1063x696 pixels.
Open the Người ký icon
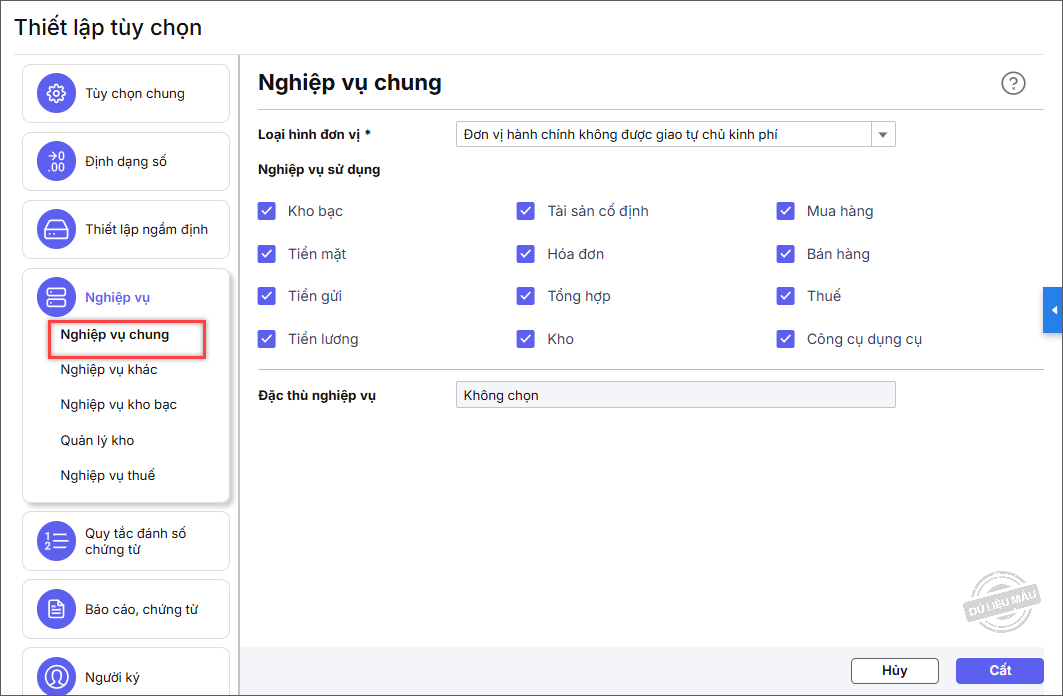click(x=56, y=676)
